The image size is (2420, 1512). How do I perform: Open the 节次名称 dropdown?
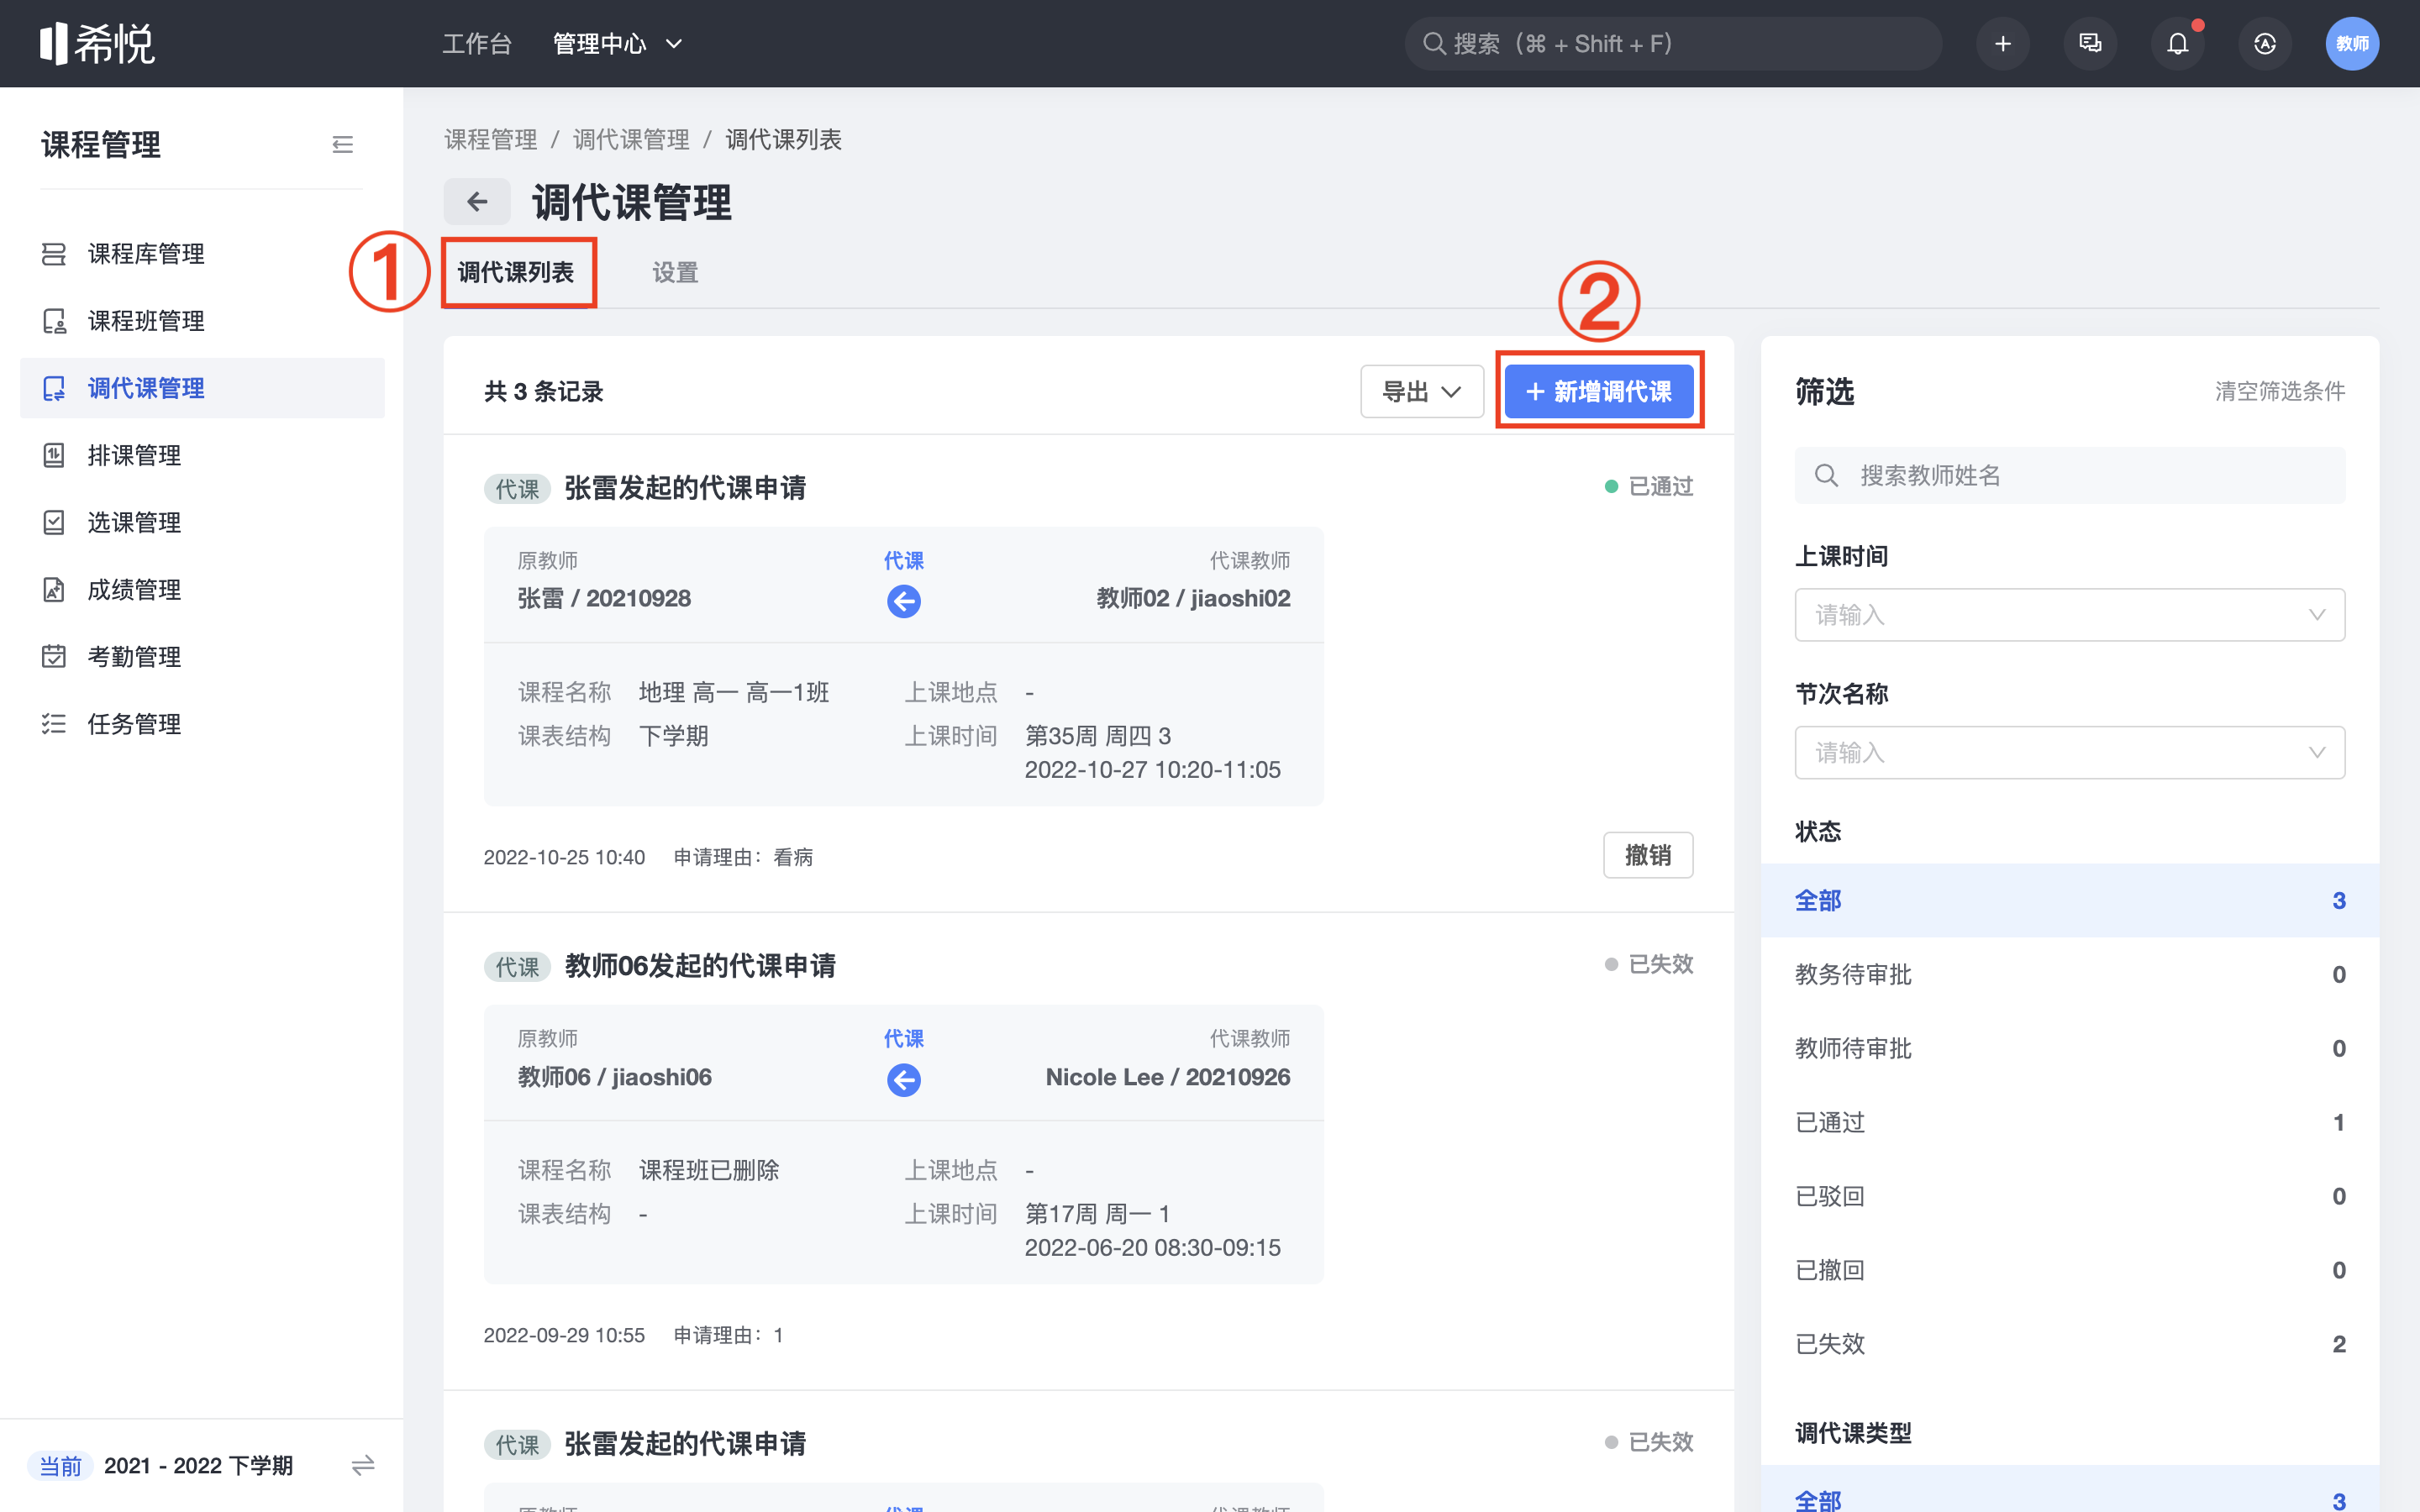[x=2069, y=753]
